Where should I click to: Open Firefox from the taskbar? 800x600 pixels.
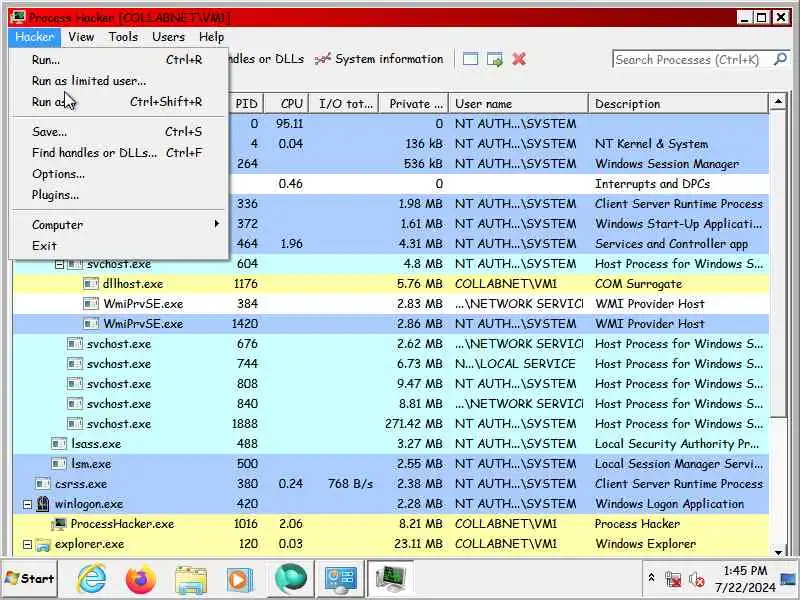click(141, 579)
